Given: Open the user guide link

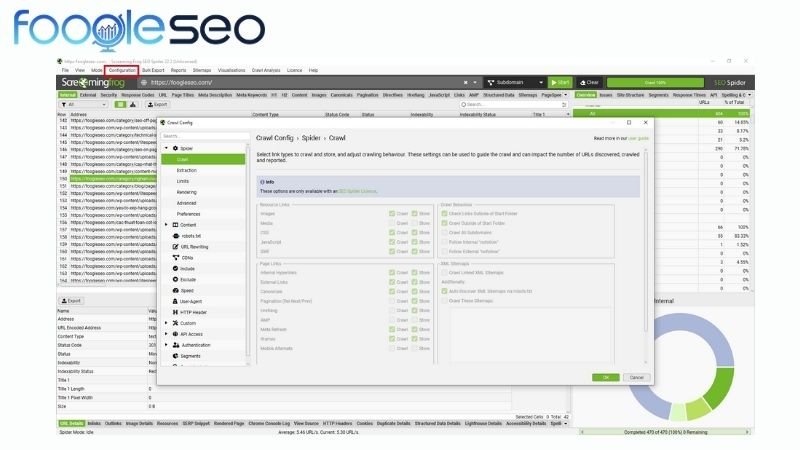Looking at the screenshot, I should (x=639, y=139).
